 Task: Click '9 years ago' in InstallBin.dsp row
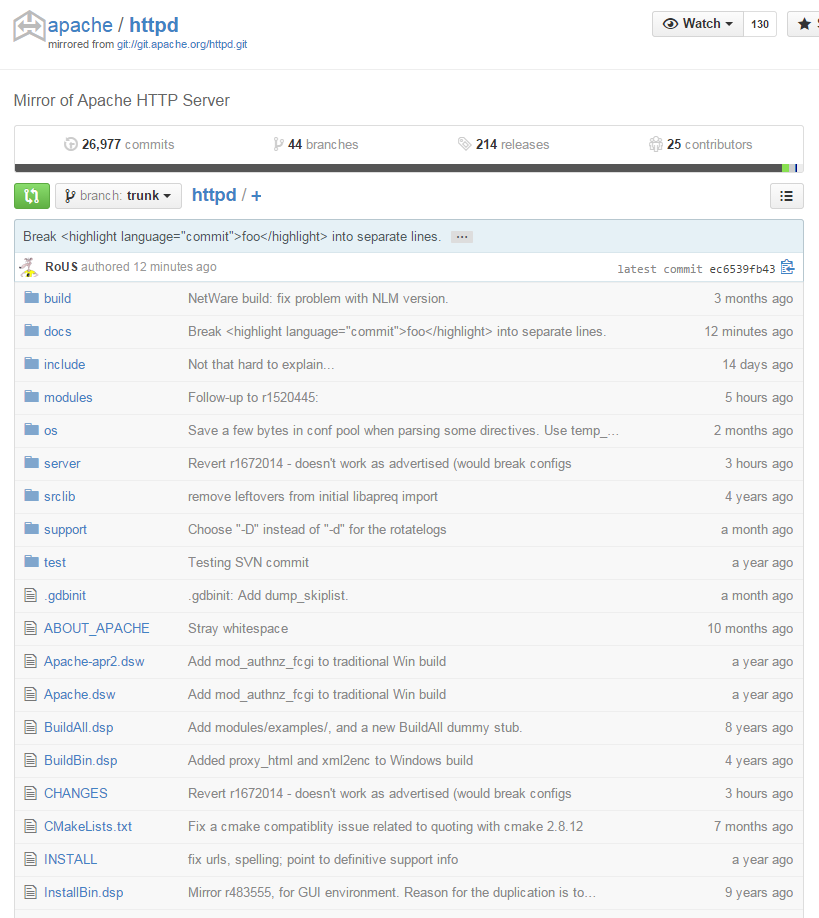759,893
